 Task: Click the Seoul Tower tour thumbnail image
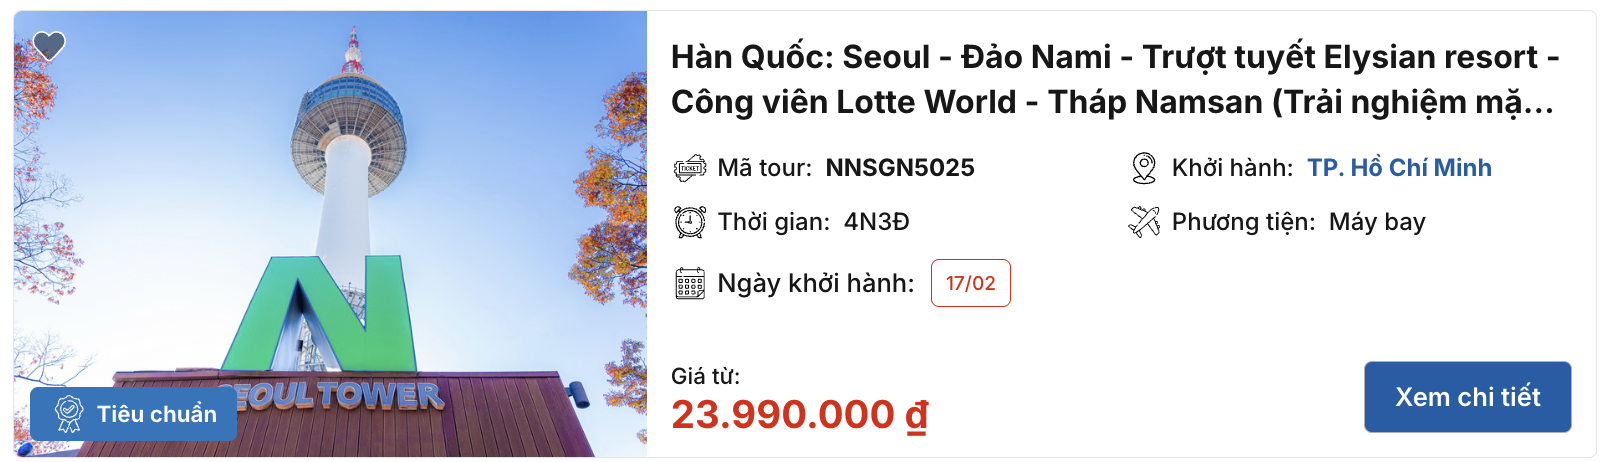point(331,234)
